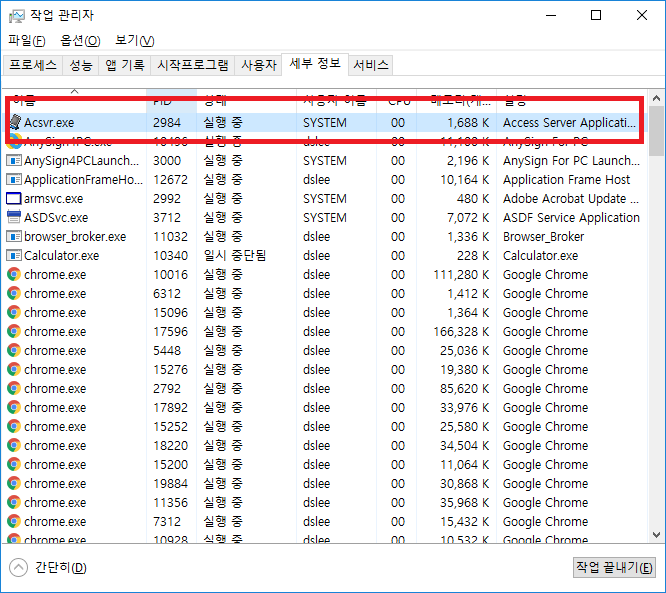This screenshot has height=593, width=666.
Task: Open the 옵션(O) menu
Action: (x=80, y=40)
